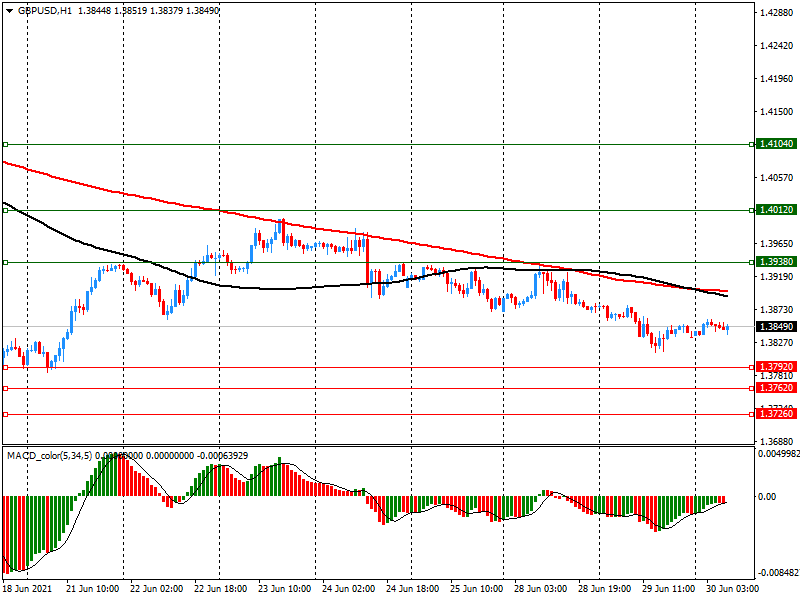Click the 1.38730 price axis value
This screenshot has height=600, width=800.
[x=777, y=310]
